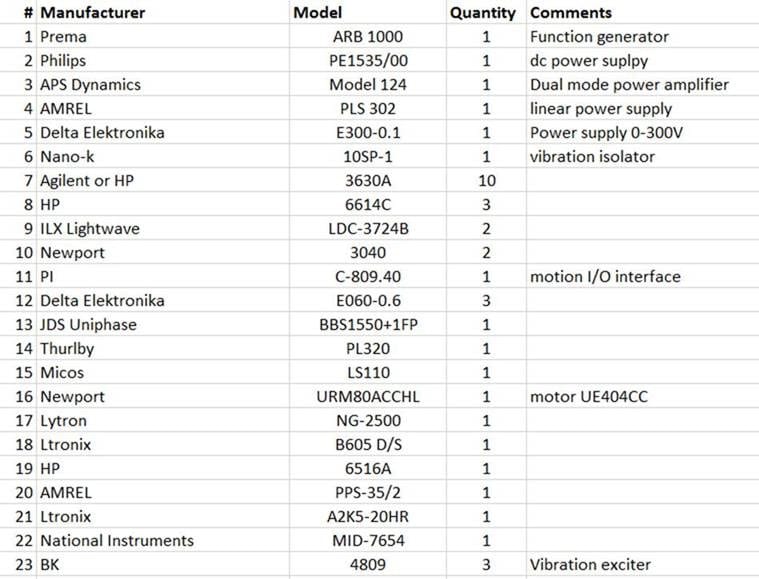
Task: Select the National Instruments cell
Action: 163,540
